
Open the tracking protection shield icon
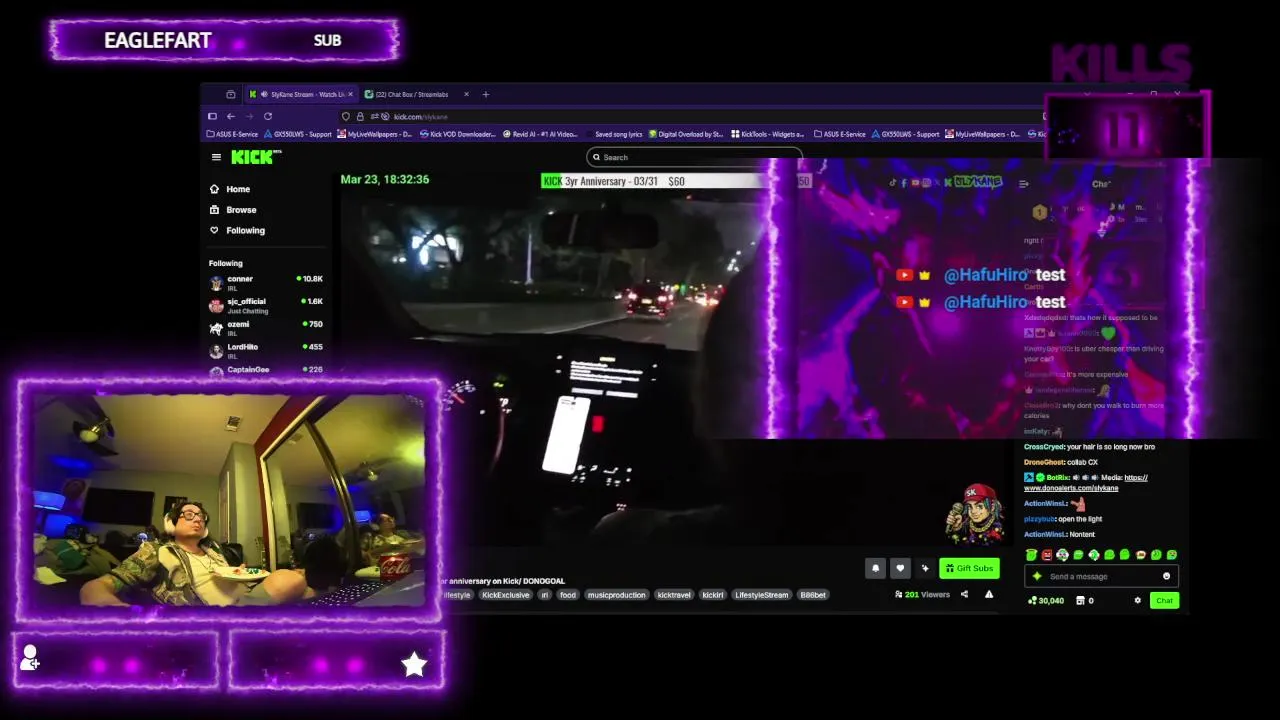[x=347, y=116]
